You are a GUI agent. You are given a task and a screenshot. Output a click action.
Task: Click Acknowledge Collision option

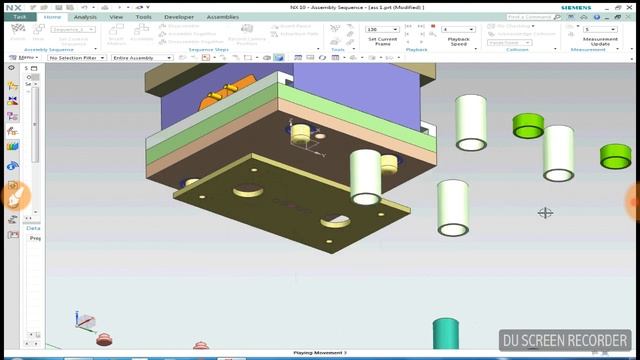point(522,34)
